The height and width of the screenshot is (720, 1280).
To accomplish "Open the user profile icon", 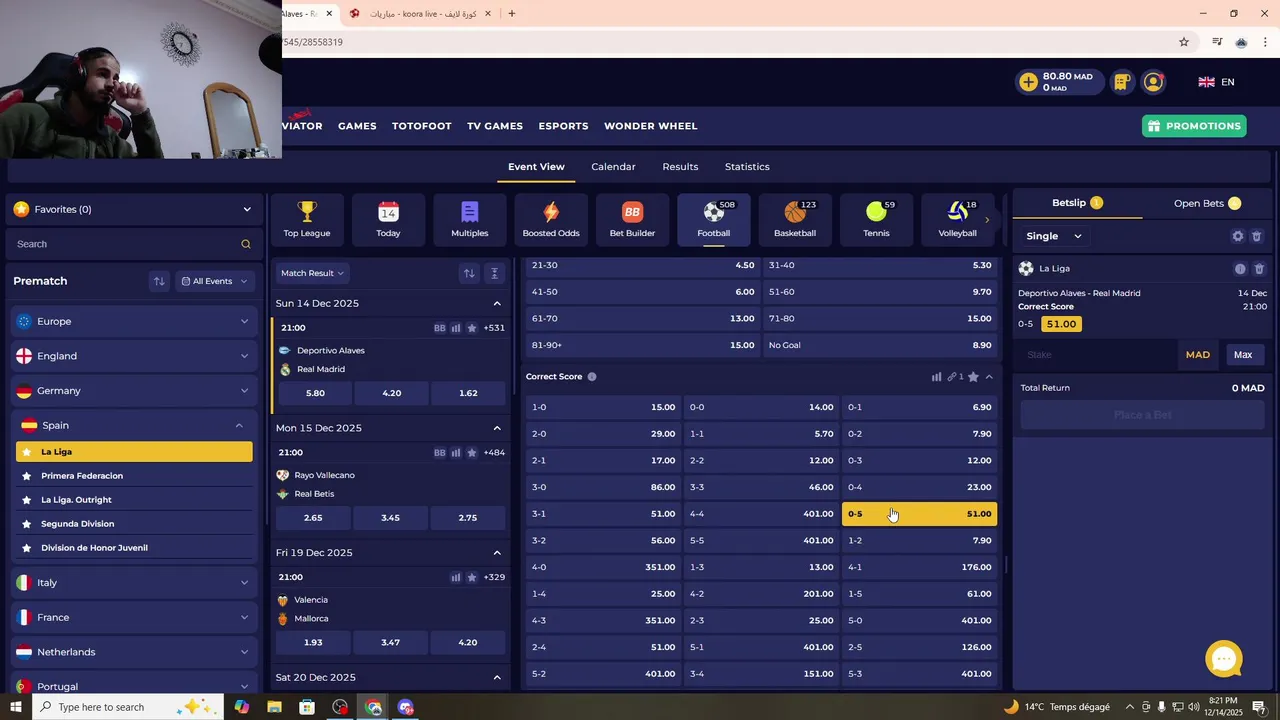I will coord(1154,82).
